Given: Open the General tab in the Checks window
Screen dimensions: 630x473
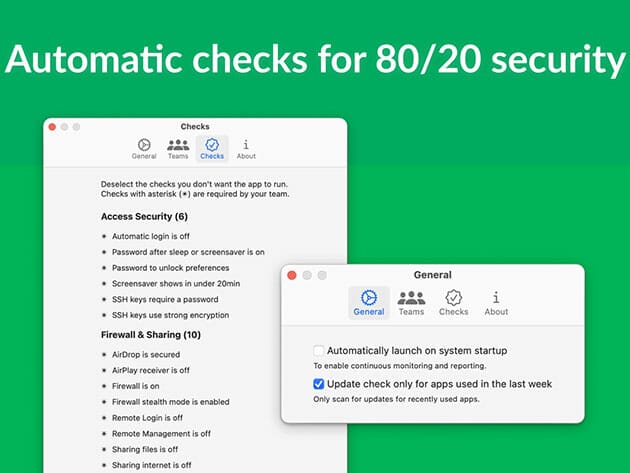Looking at the screenshot, I should (x=144, y=149).
